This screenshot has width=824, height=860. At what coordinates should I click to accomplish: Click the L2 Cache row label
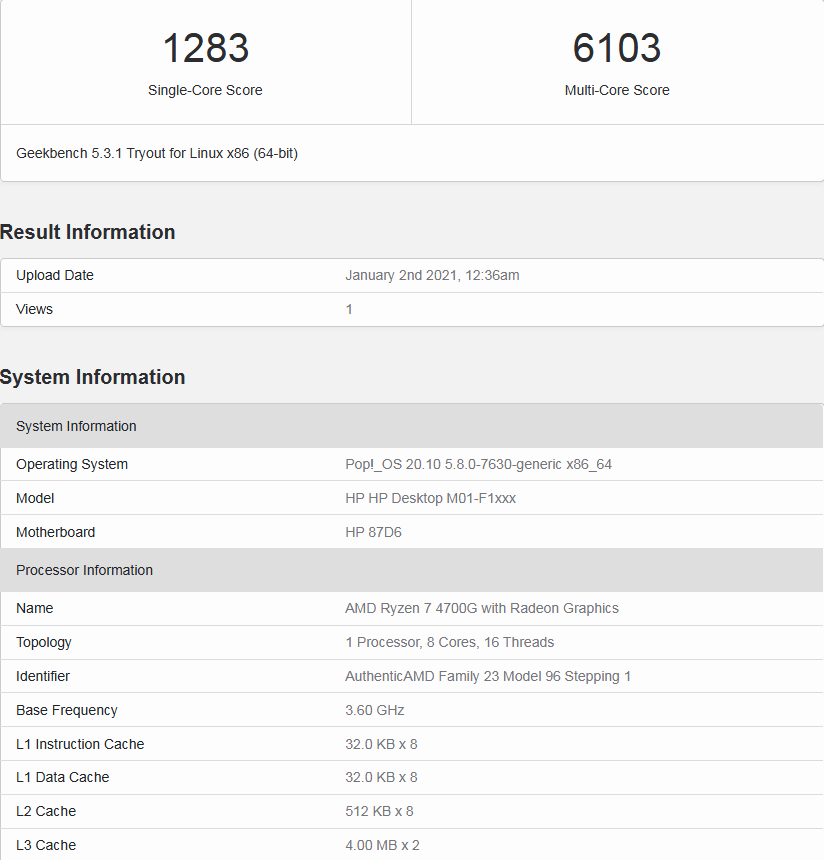click(x=46, y=811)
